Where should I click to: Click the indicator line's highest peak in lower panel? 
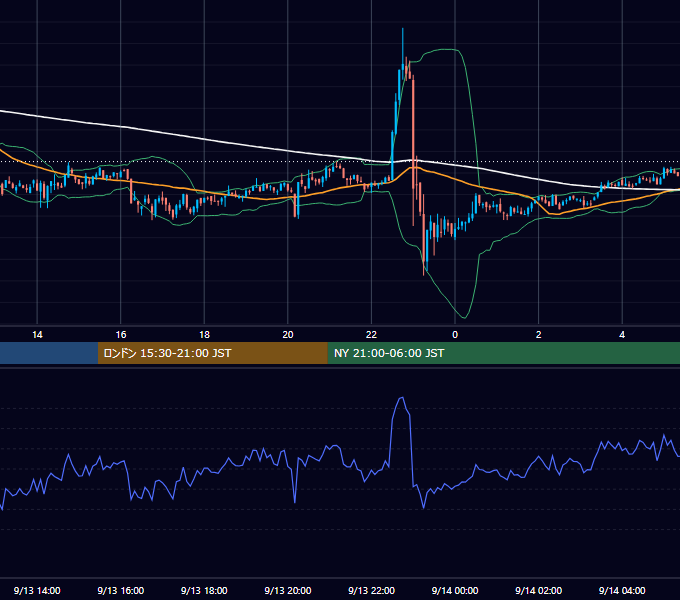[x=402, y=398]
